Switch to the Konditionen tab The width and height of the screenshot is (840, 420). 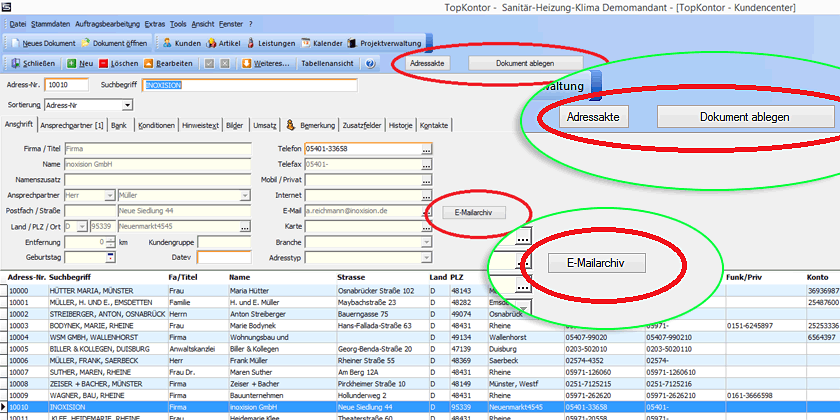point(157,125)
